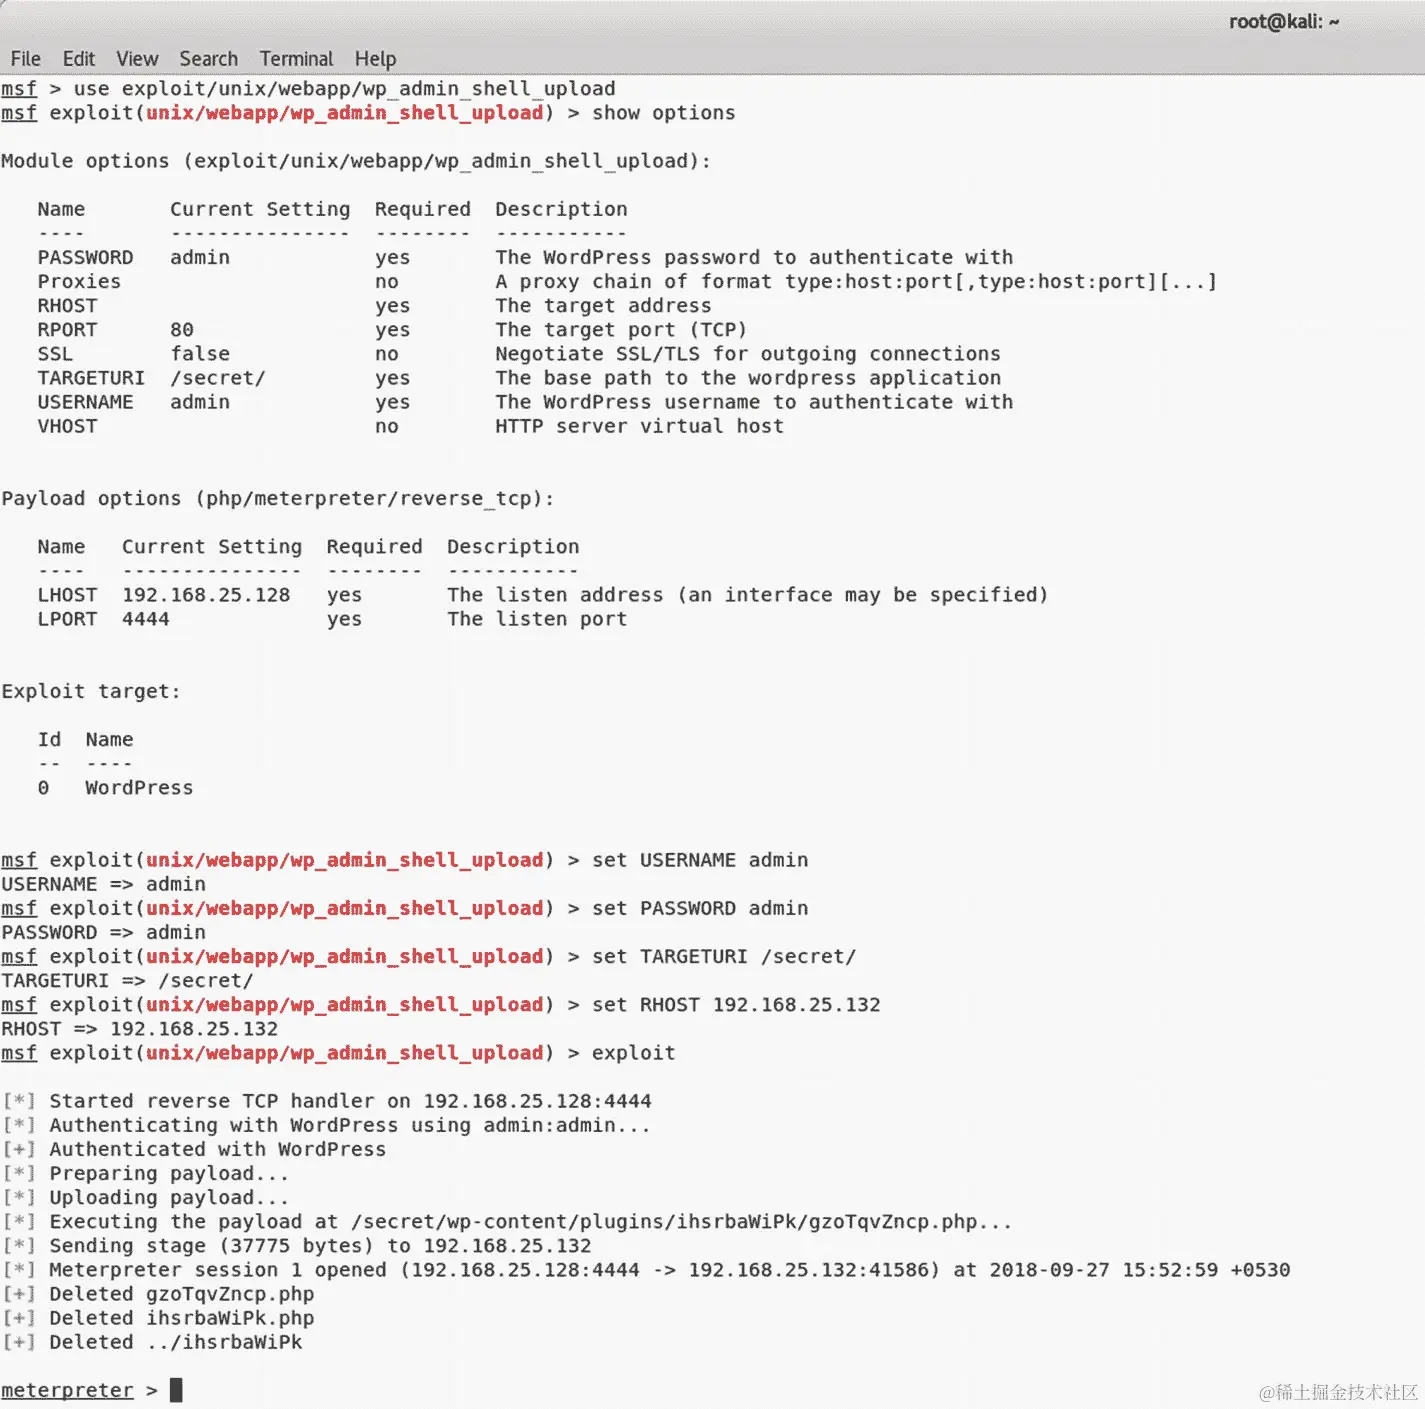Click the 'set USERNAME admin' command
Screen dimensions: 1425x1409
click(x=700, y=860)
